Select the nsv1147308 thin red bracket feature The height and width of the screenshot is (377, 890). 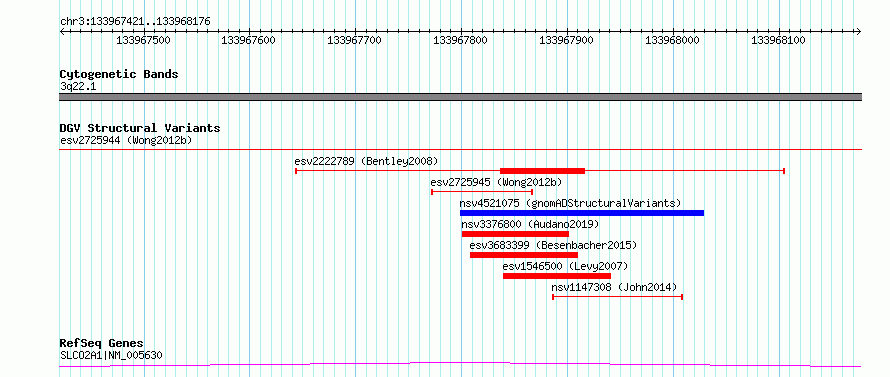pos(617,297)
